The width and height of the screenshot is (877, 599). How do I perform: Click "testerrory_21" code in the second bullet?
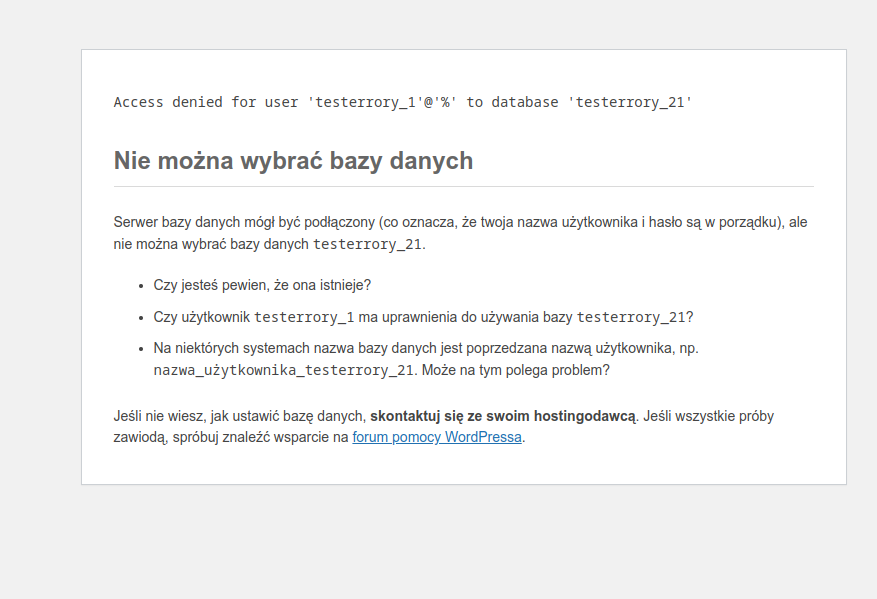click(630, 318)
